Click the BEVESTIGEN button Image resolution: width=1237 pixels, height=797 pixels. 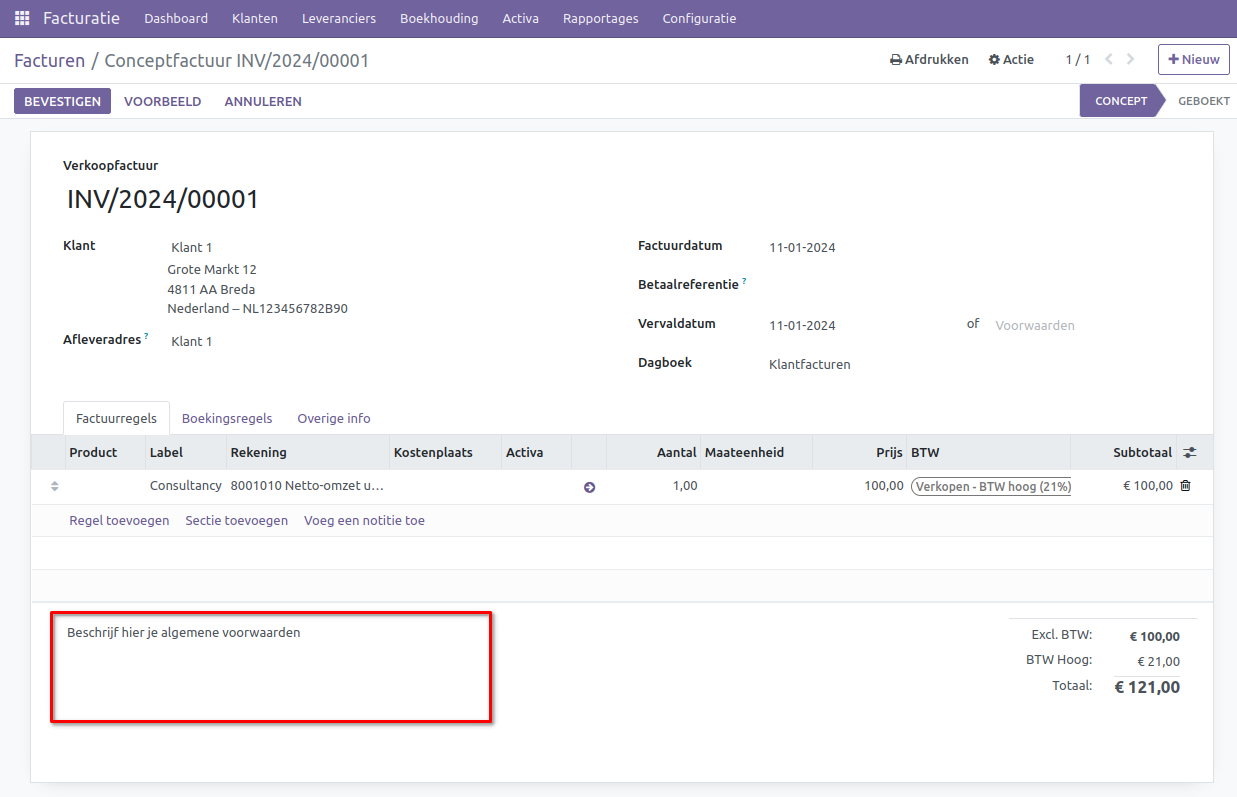(62, 102)
